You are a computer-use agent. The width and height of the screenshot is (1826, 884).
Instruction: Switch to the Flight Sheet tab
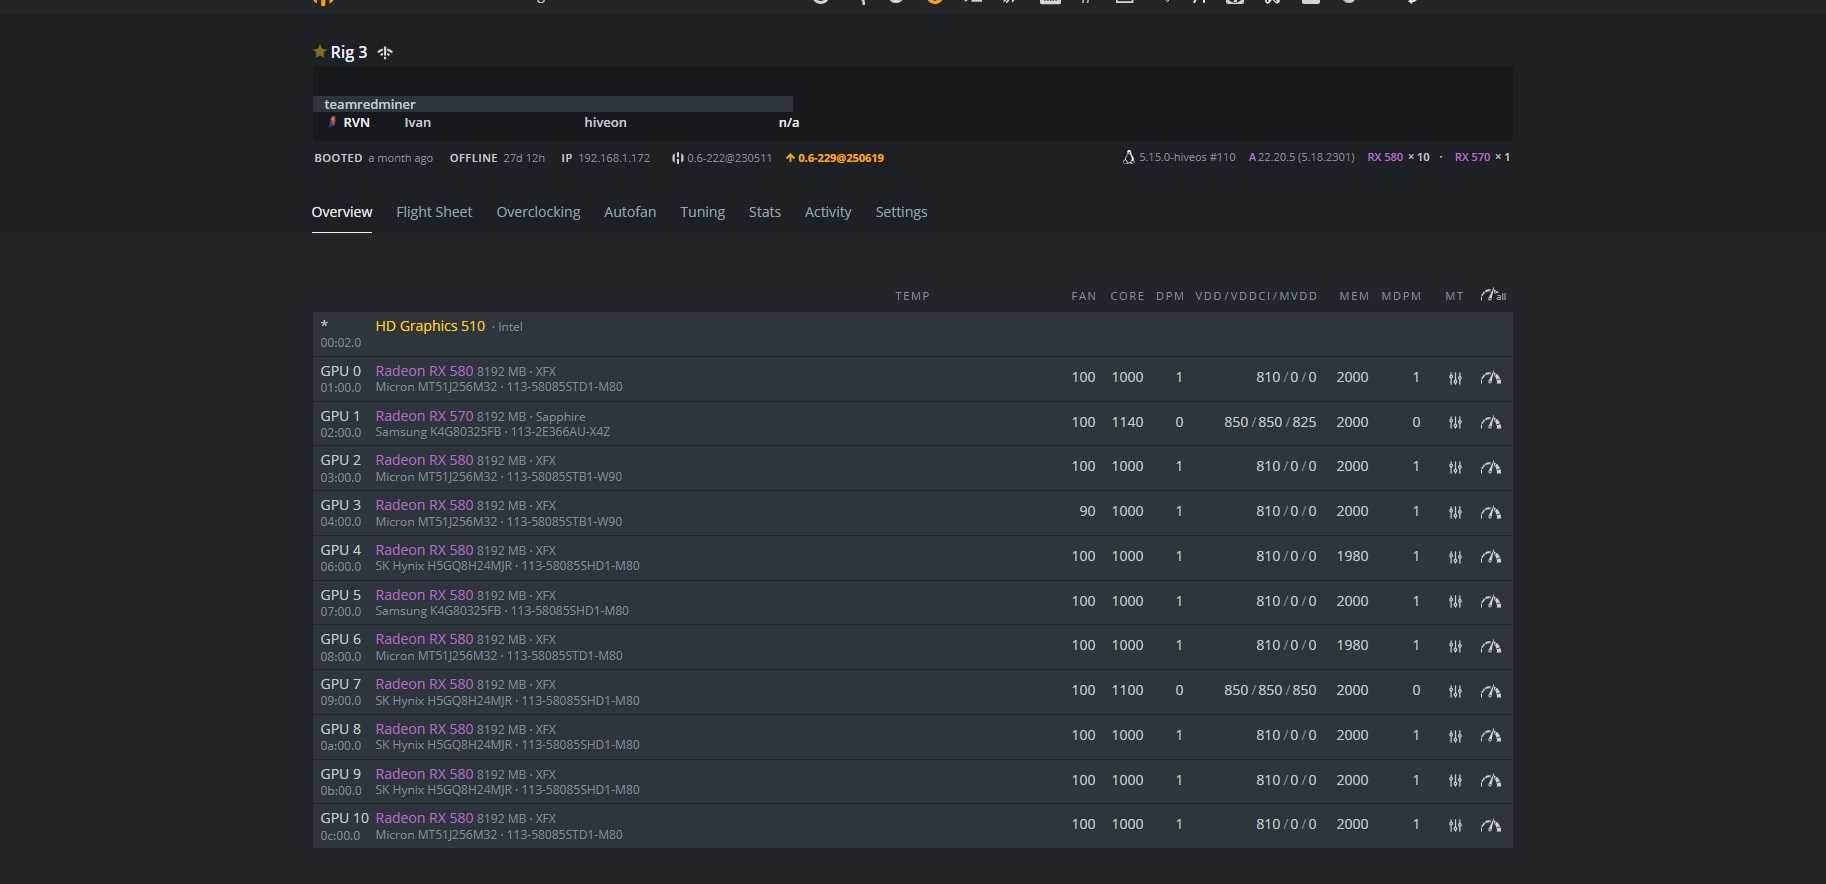pos(434,212)
